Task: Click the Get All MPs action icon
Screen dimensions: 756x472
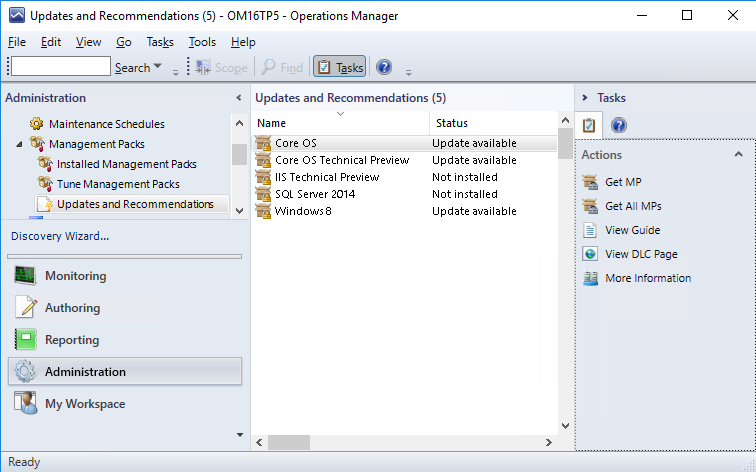Action: [x=590, y=206]
